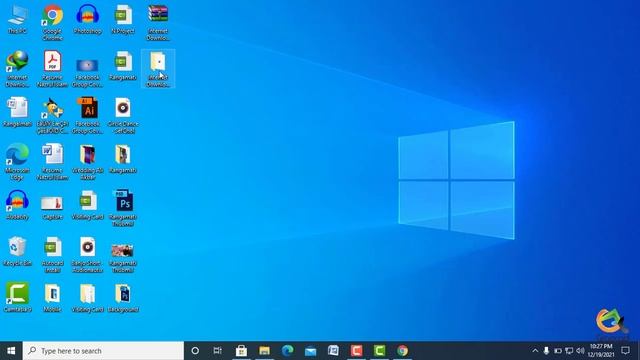Screen dimensions: 640x360
Task: Open the Mail app on the taskbar
Action: pyautogui.click(x=310, y=351)
